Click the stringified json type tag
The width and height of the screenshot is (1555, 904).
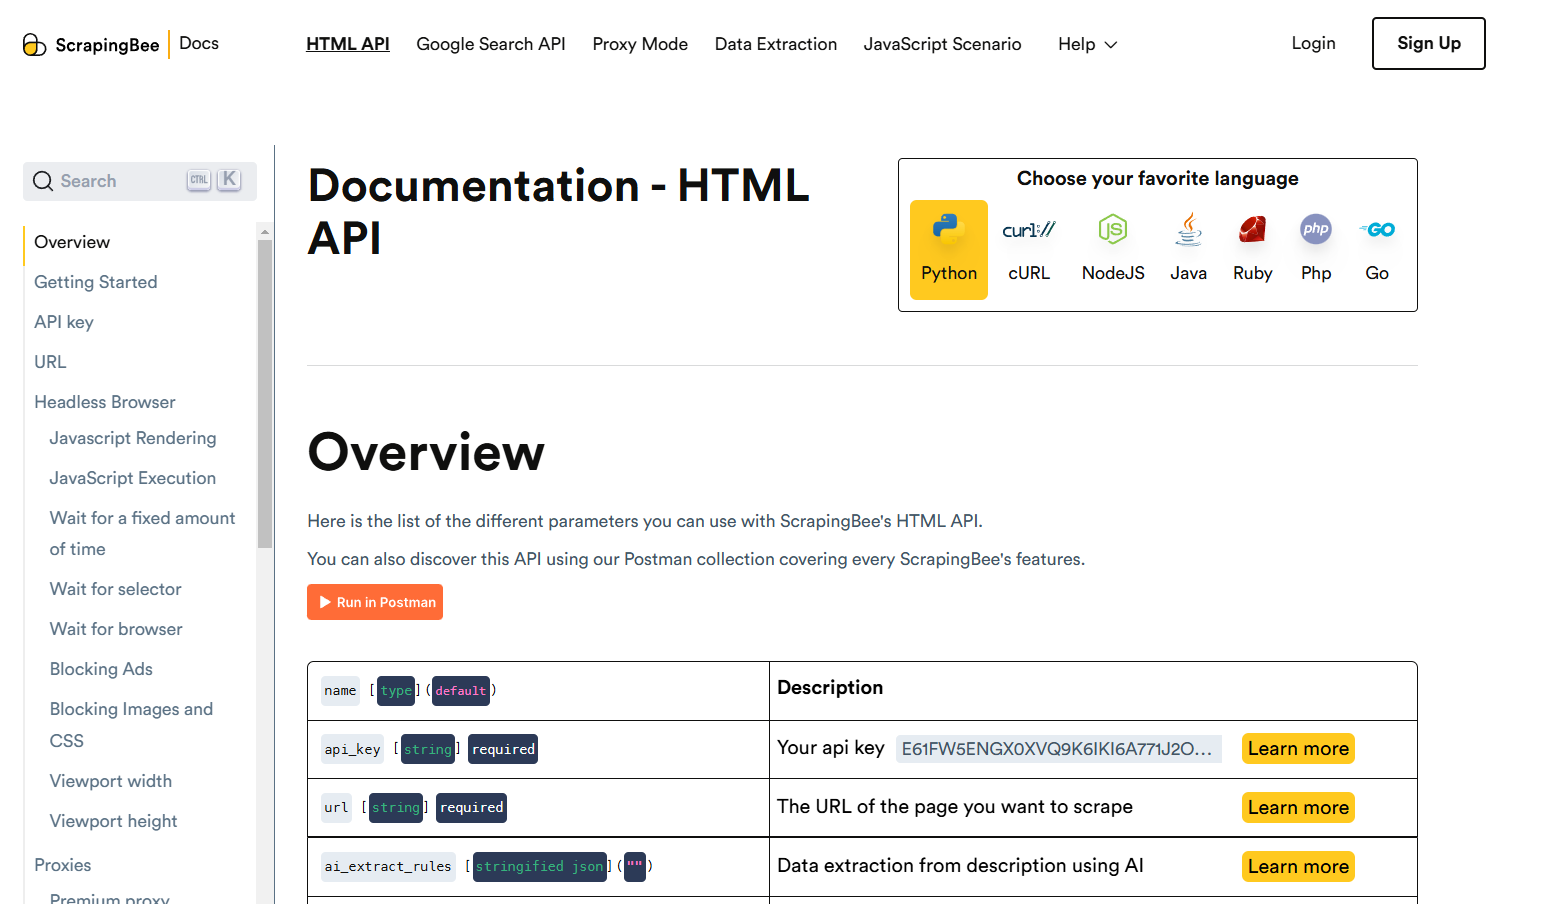tap(540, 867)
